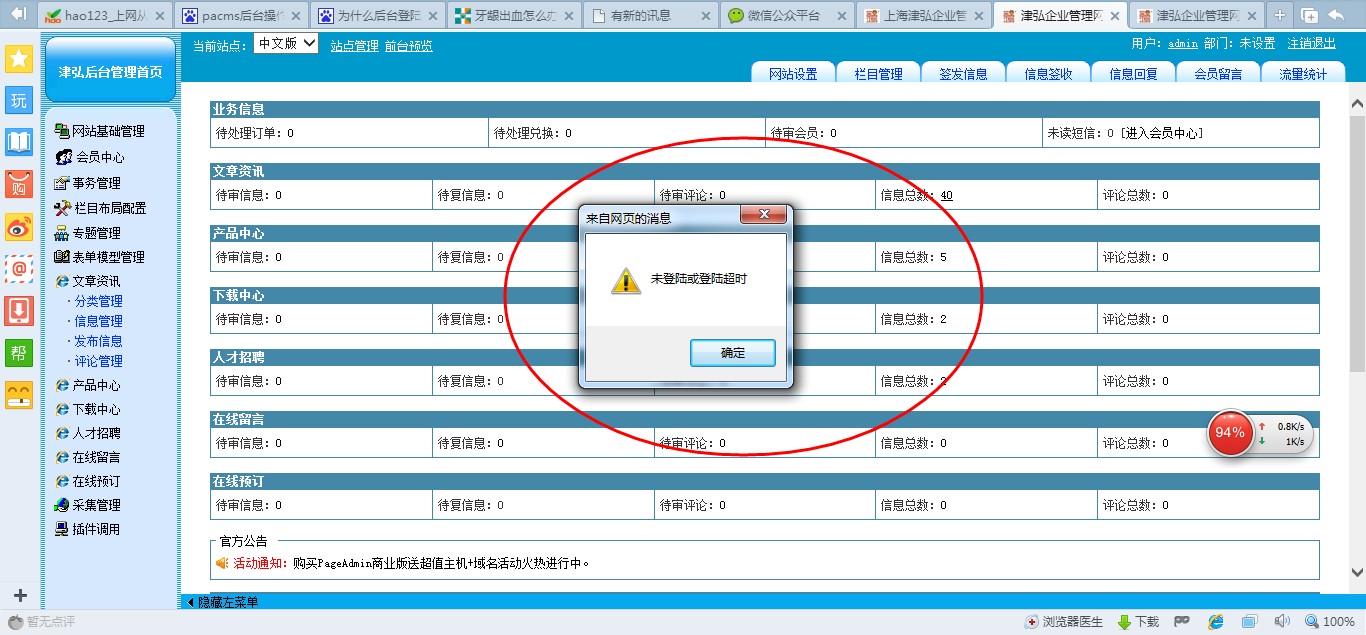The width and height of the screenshot is (1366, 635).
Task: Open the 中文版 site dropdown
Action: 286,44
